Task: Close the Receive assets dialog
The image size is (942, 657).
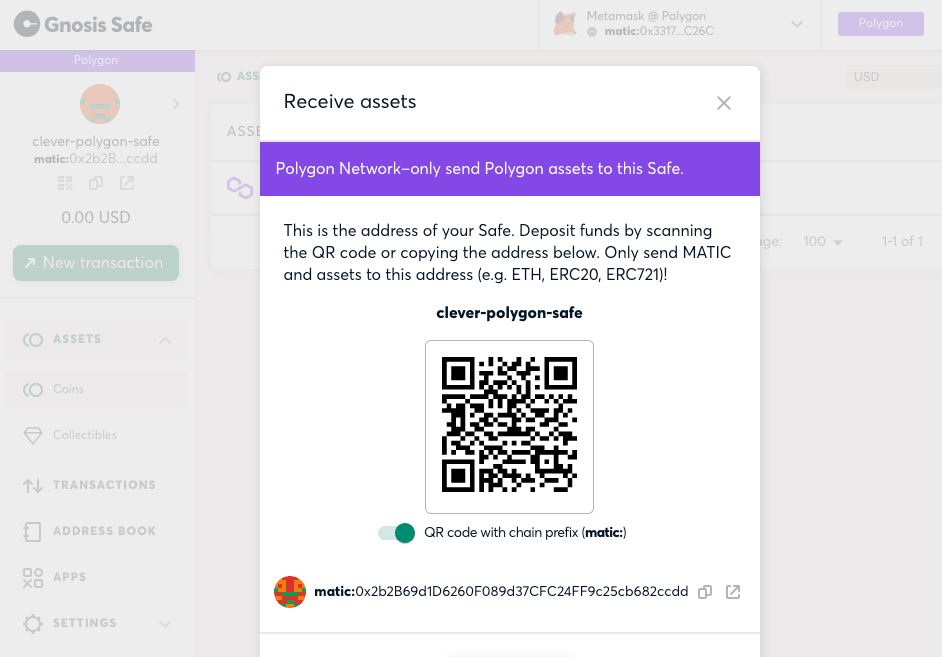Action: 724,103
